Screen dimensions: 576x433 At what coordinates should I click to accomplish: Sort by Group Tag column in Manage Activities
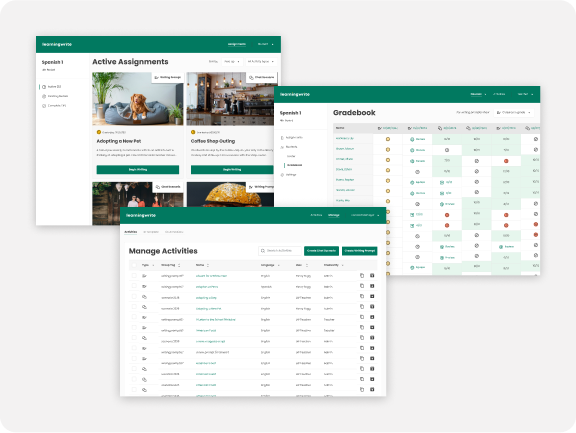coord(179,265)
